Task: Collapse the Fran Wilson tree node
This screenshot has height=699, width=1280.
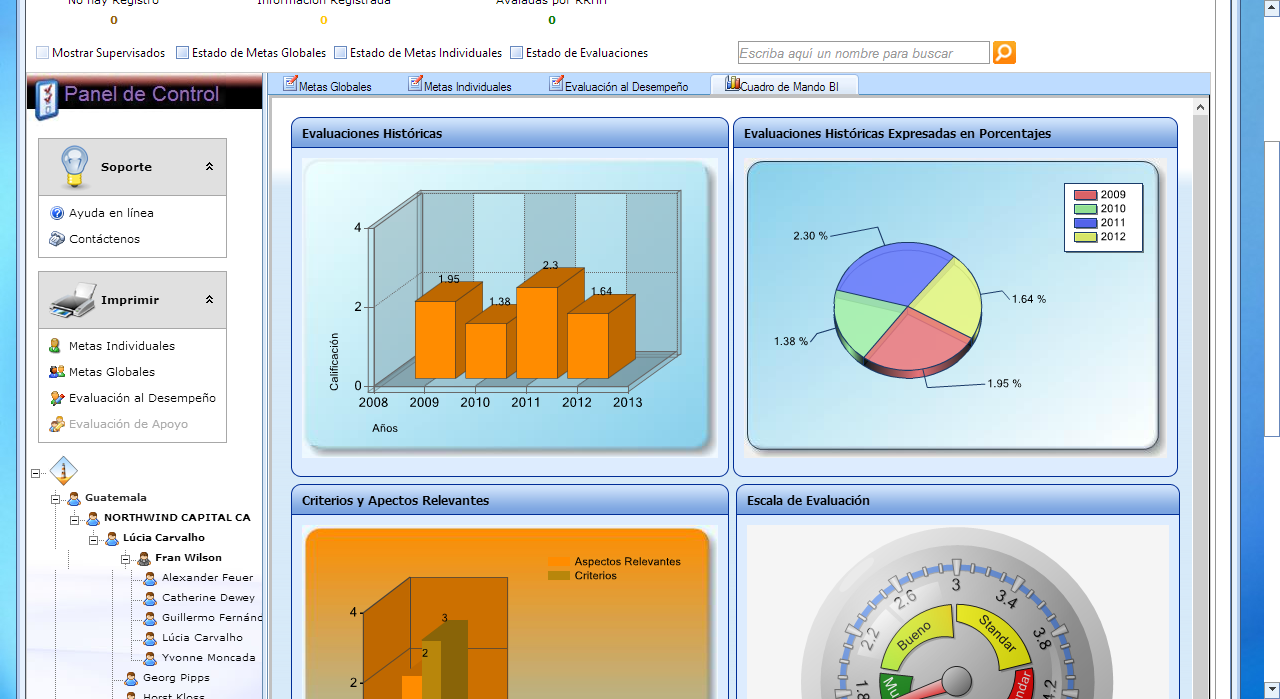Action: tap(127, 559)
